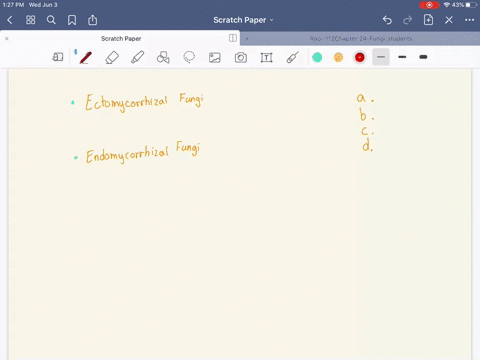The image size is (480, 360).
Task: Open the more options menu
Action: click(469, 20)
